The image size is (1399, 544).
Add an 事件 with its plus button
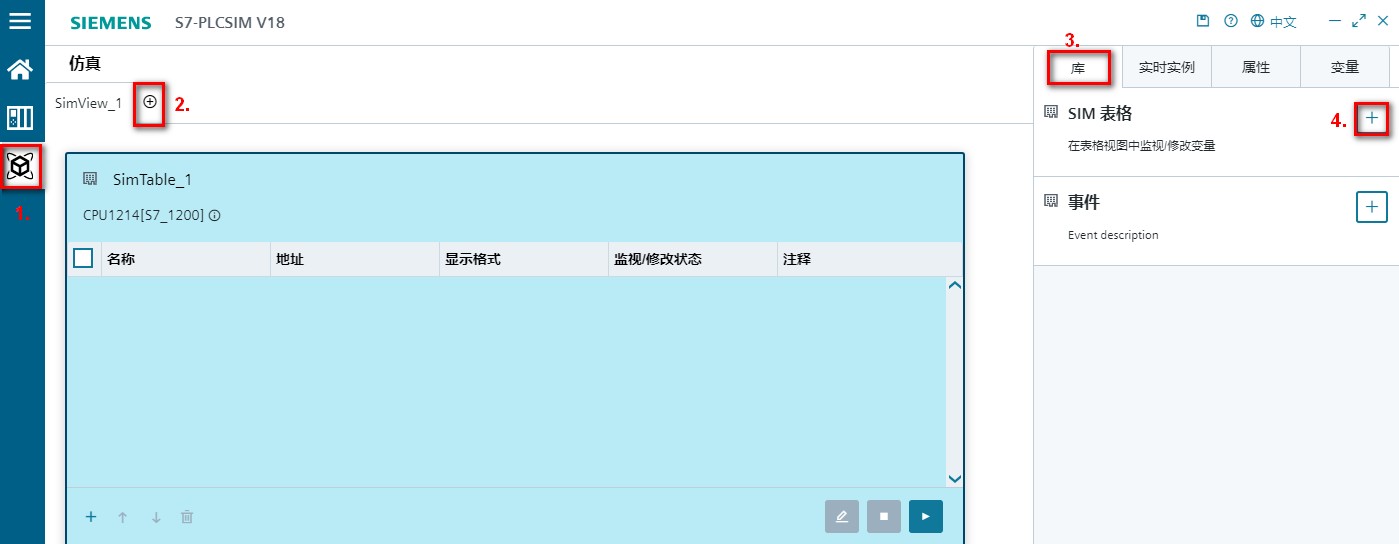pos(1372,207)
